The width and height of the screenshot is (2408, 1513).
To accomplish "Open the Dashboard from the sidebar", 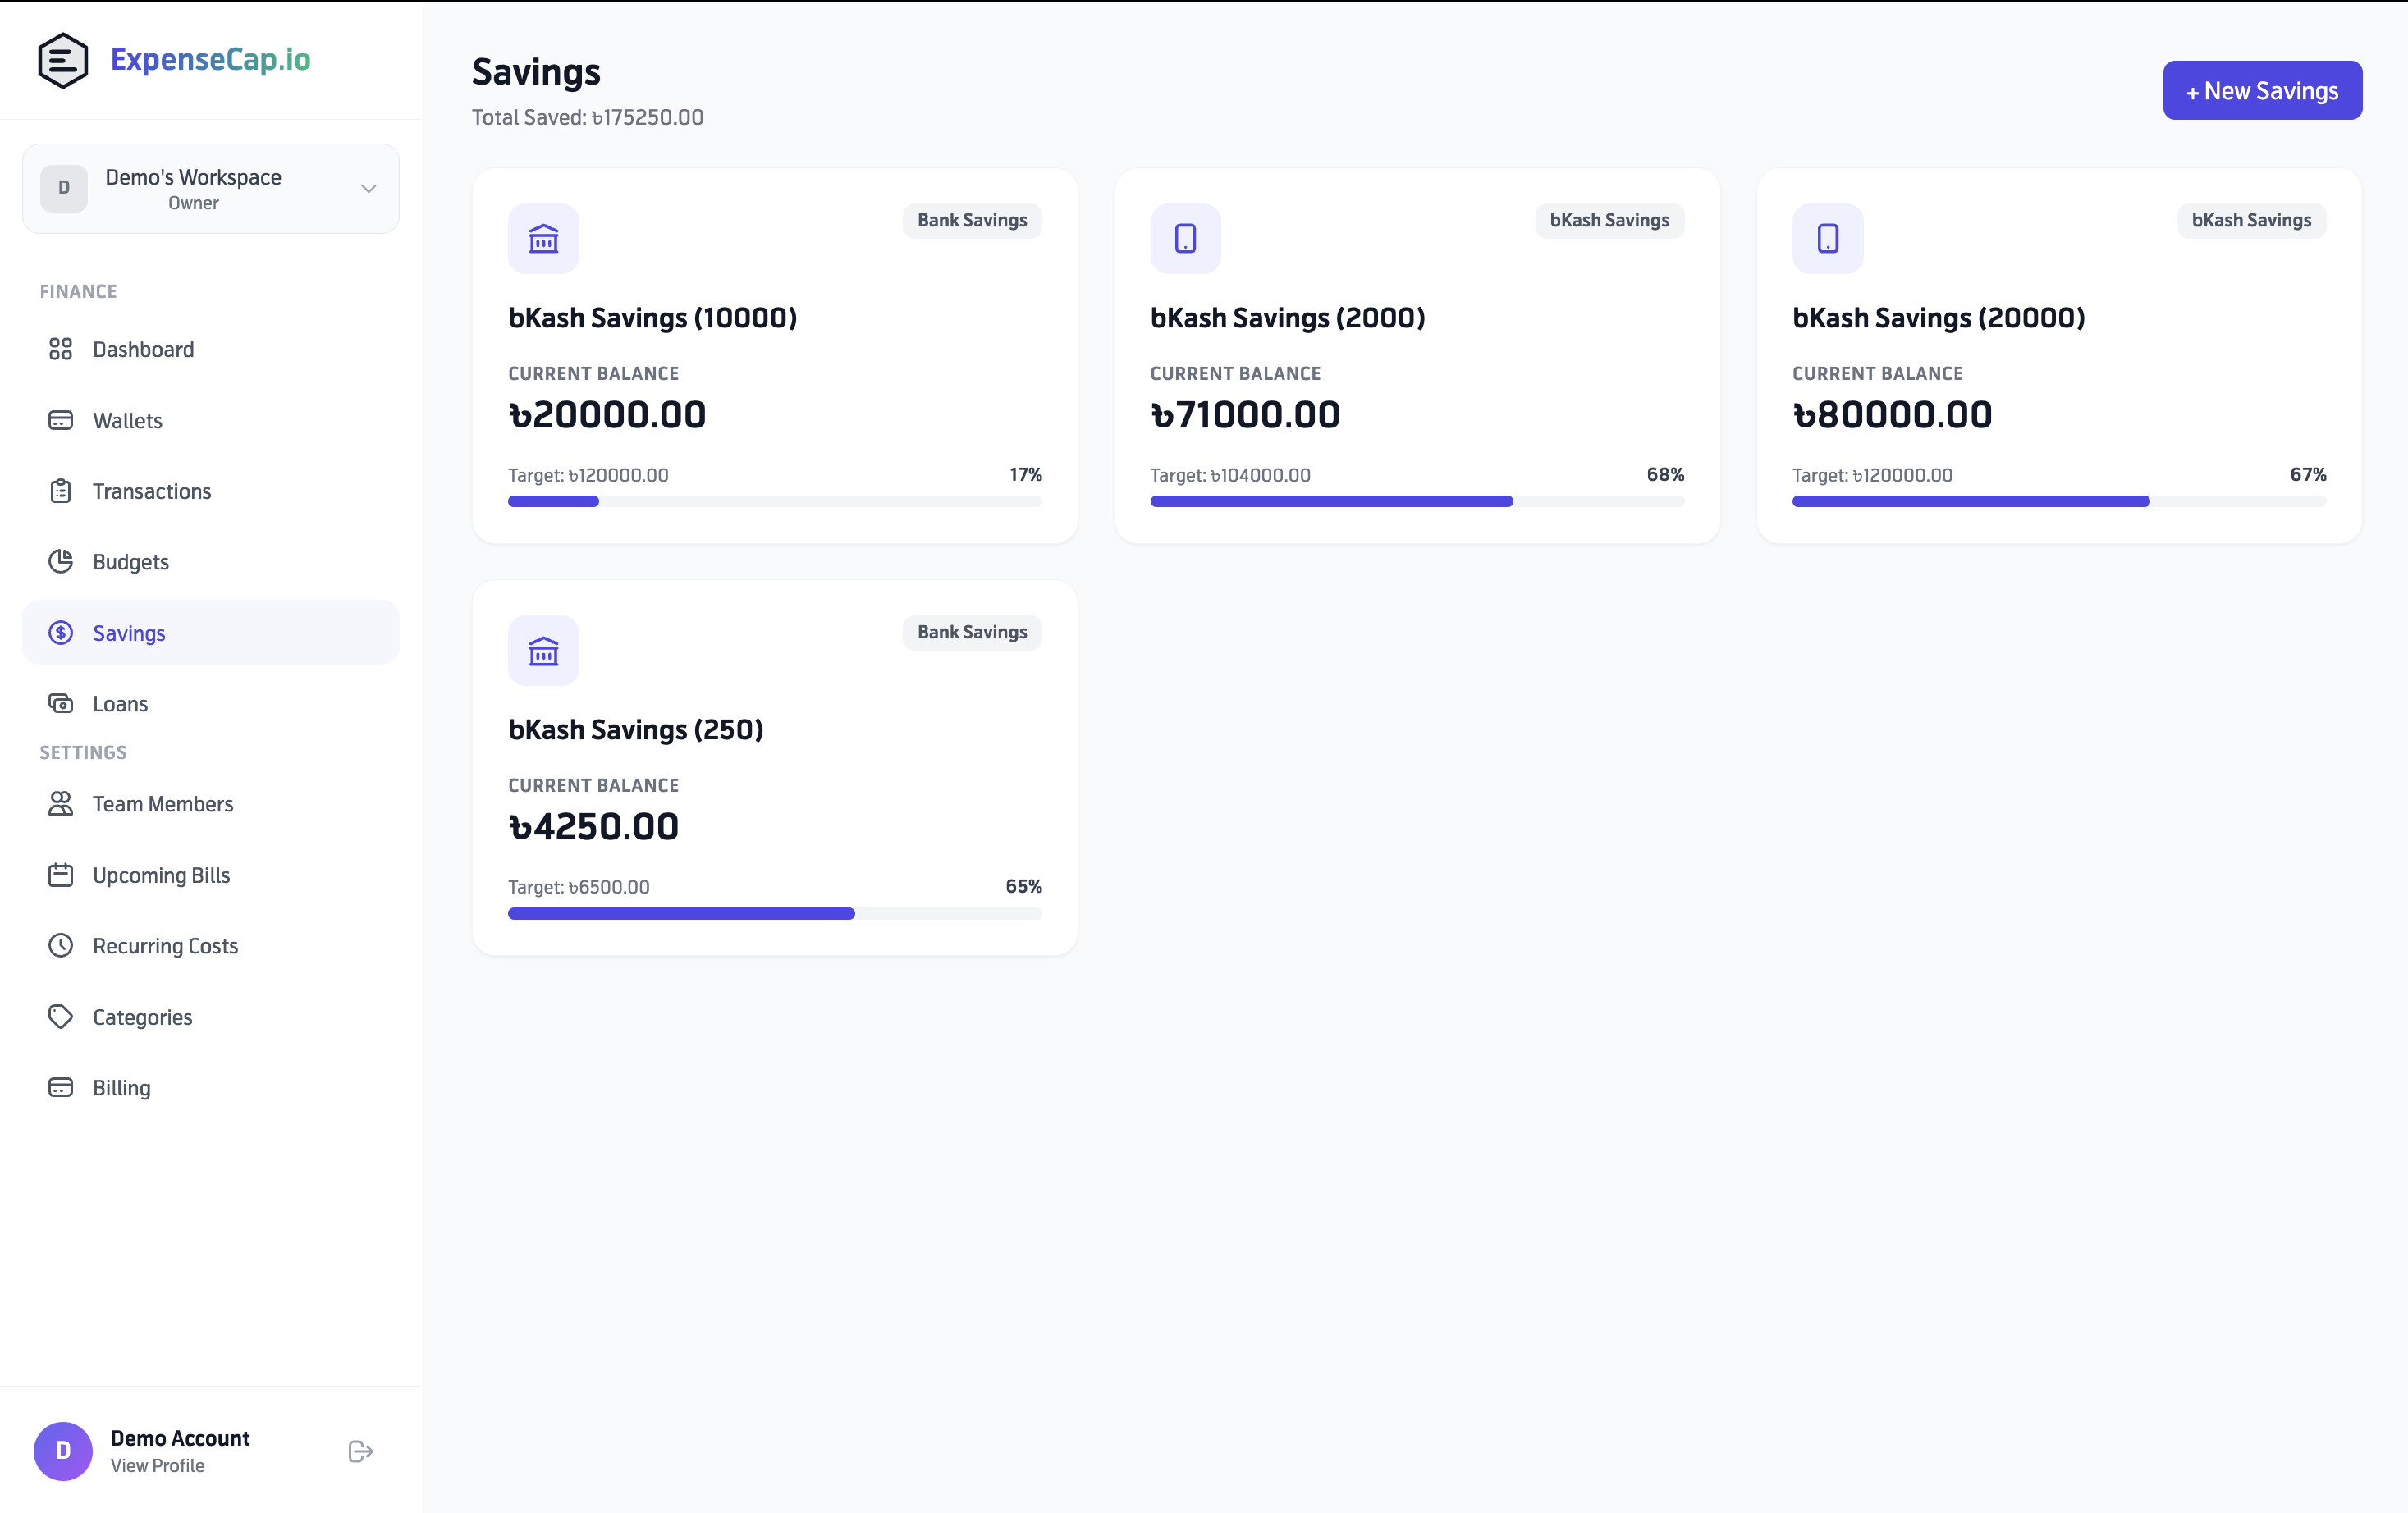I will (61, 349).
